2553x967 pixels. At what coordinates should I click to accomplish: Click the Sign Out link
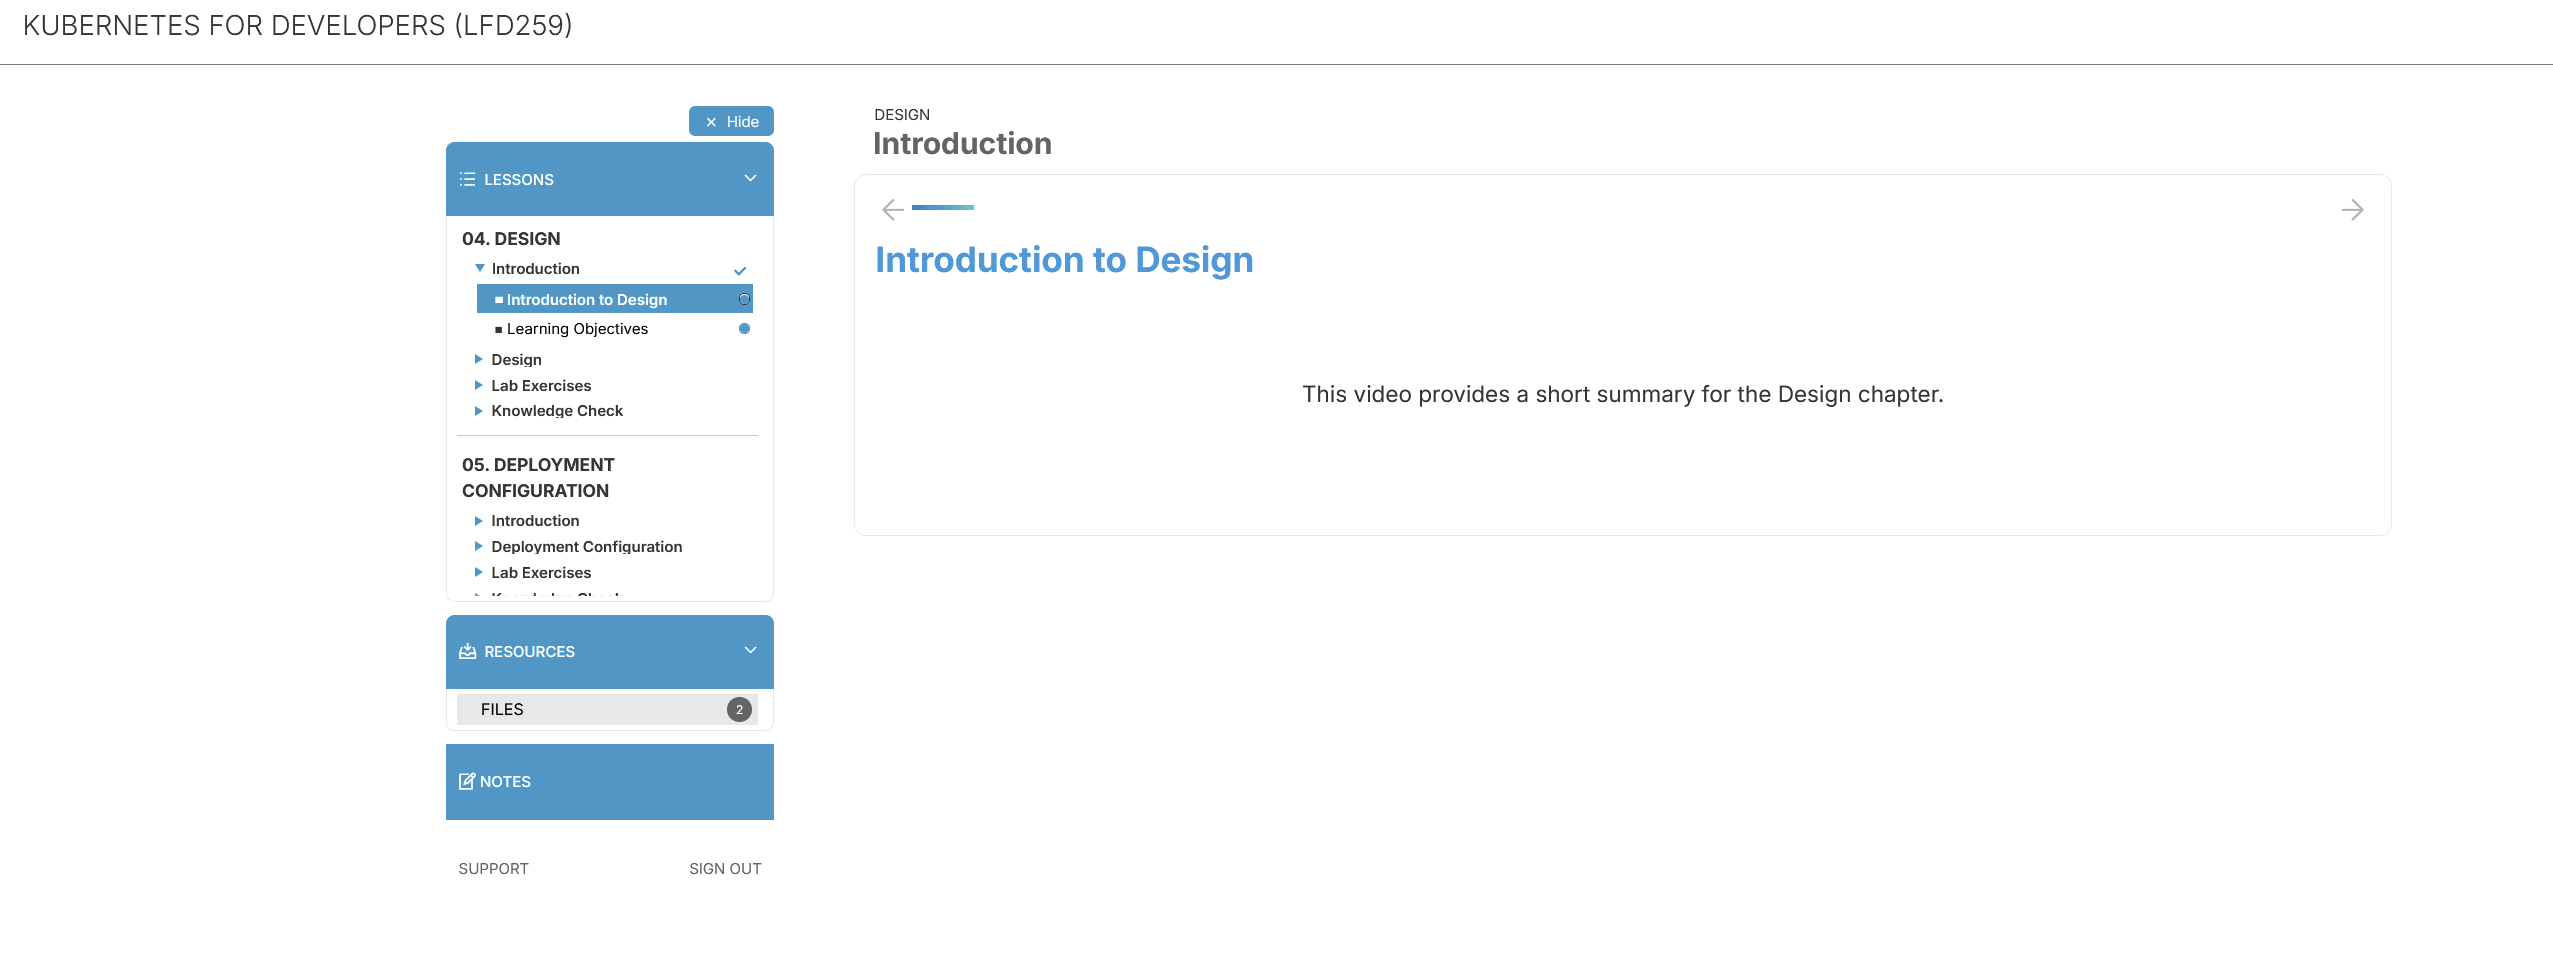coord(725,869)
